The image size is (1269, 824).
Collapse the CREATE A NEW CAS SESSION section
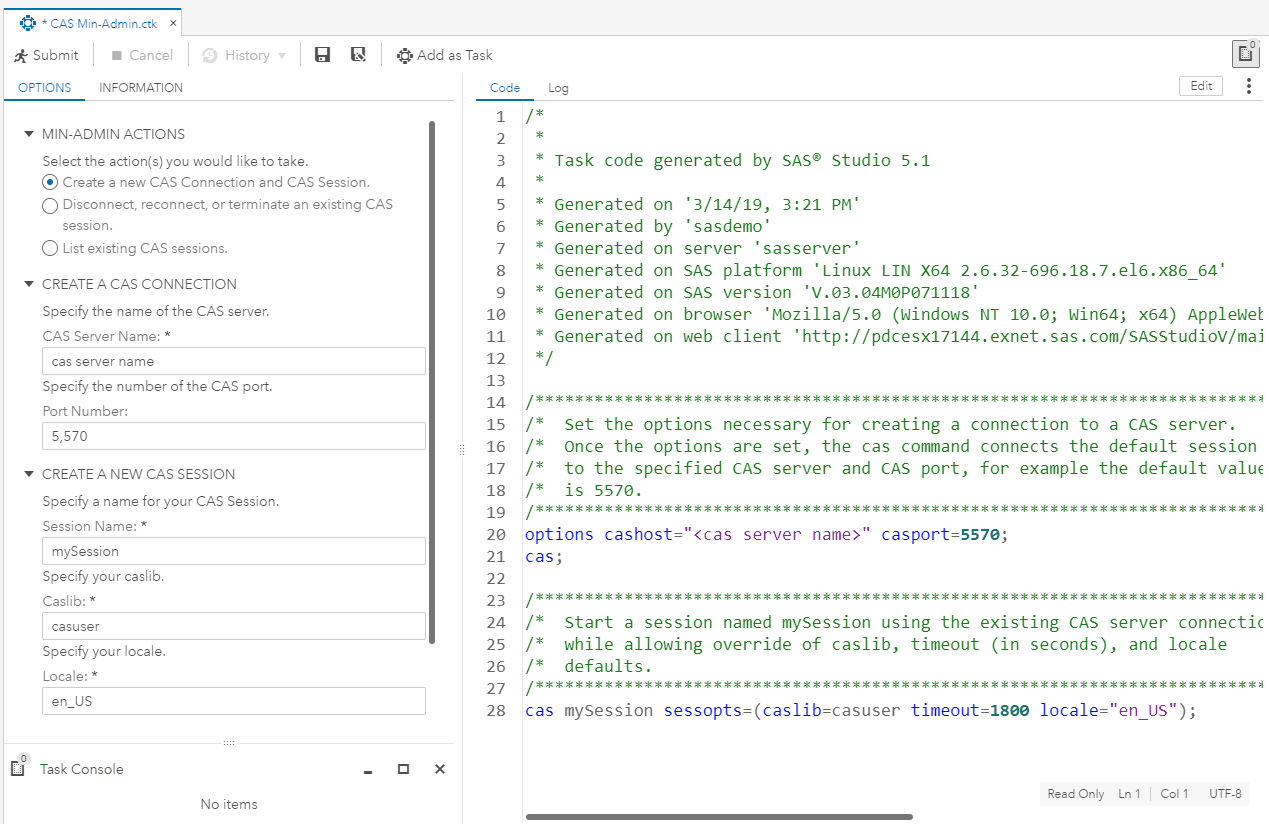[x=29, y=474]
